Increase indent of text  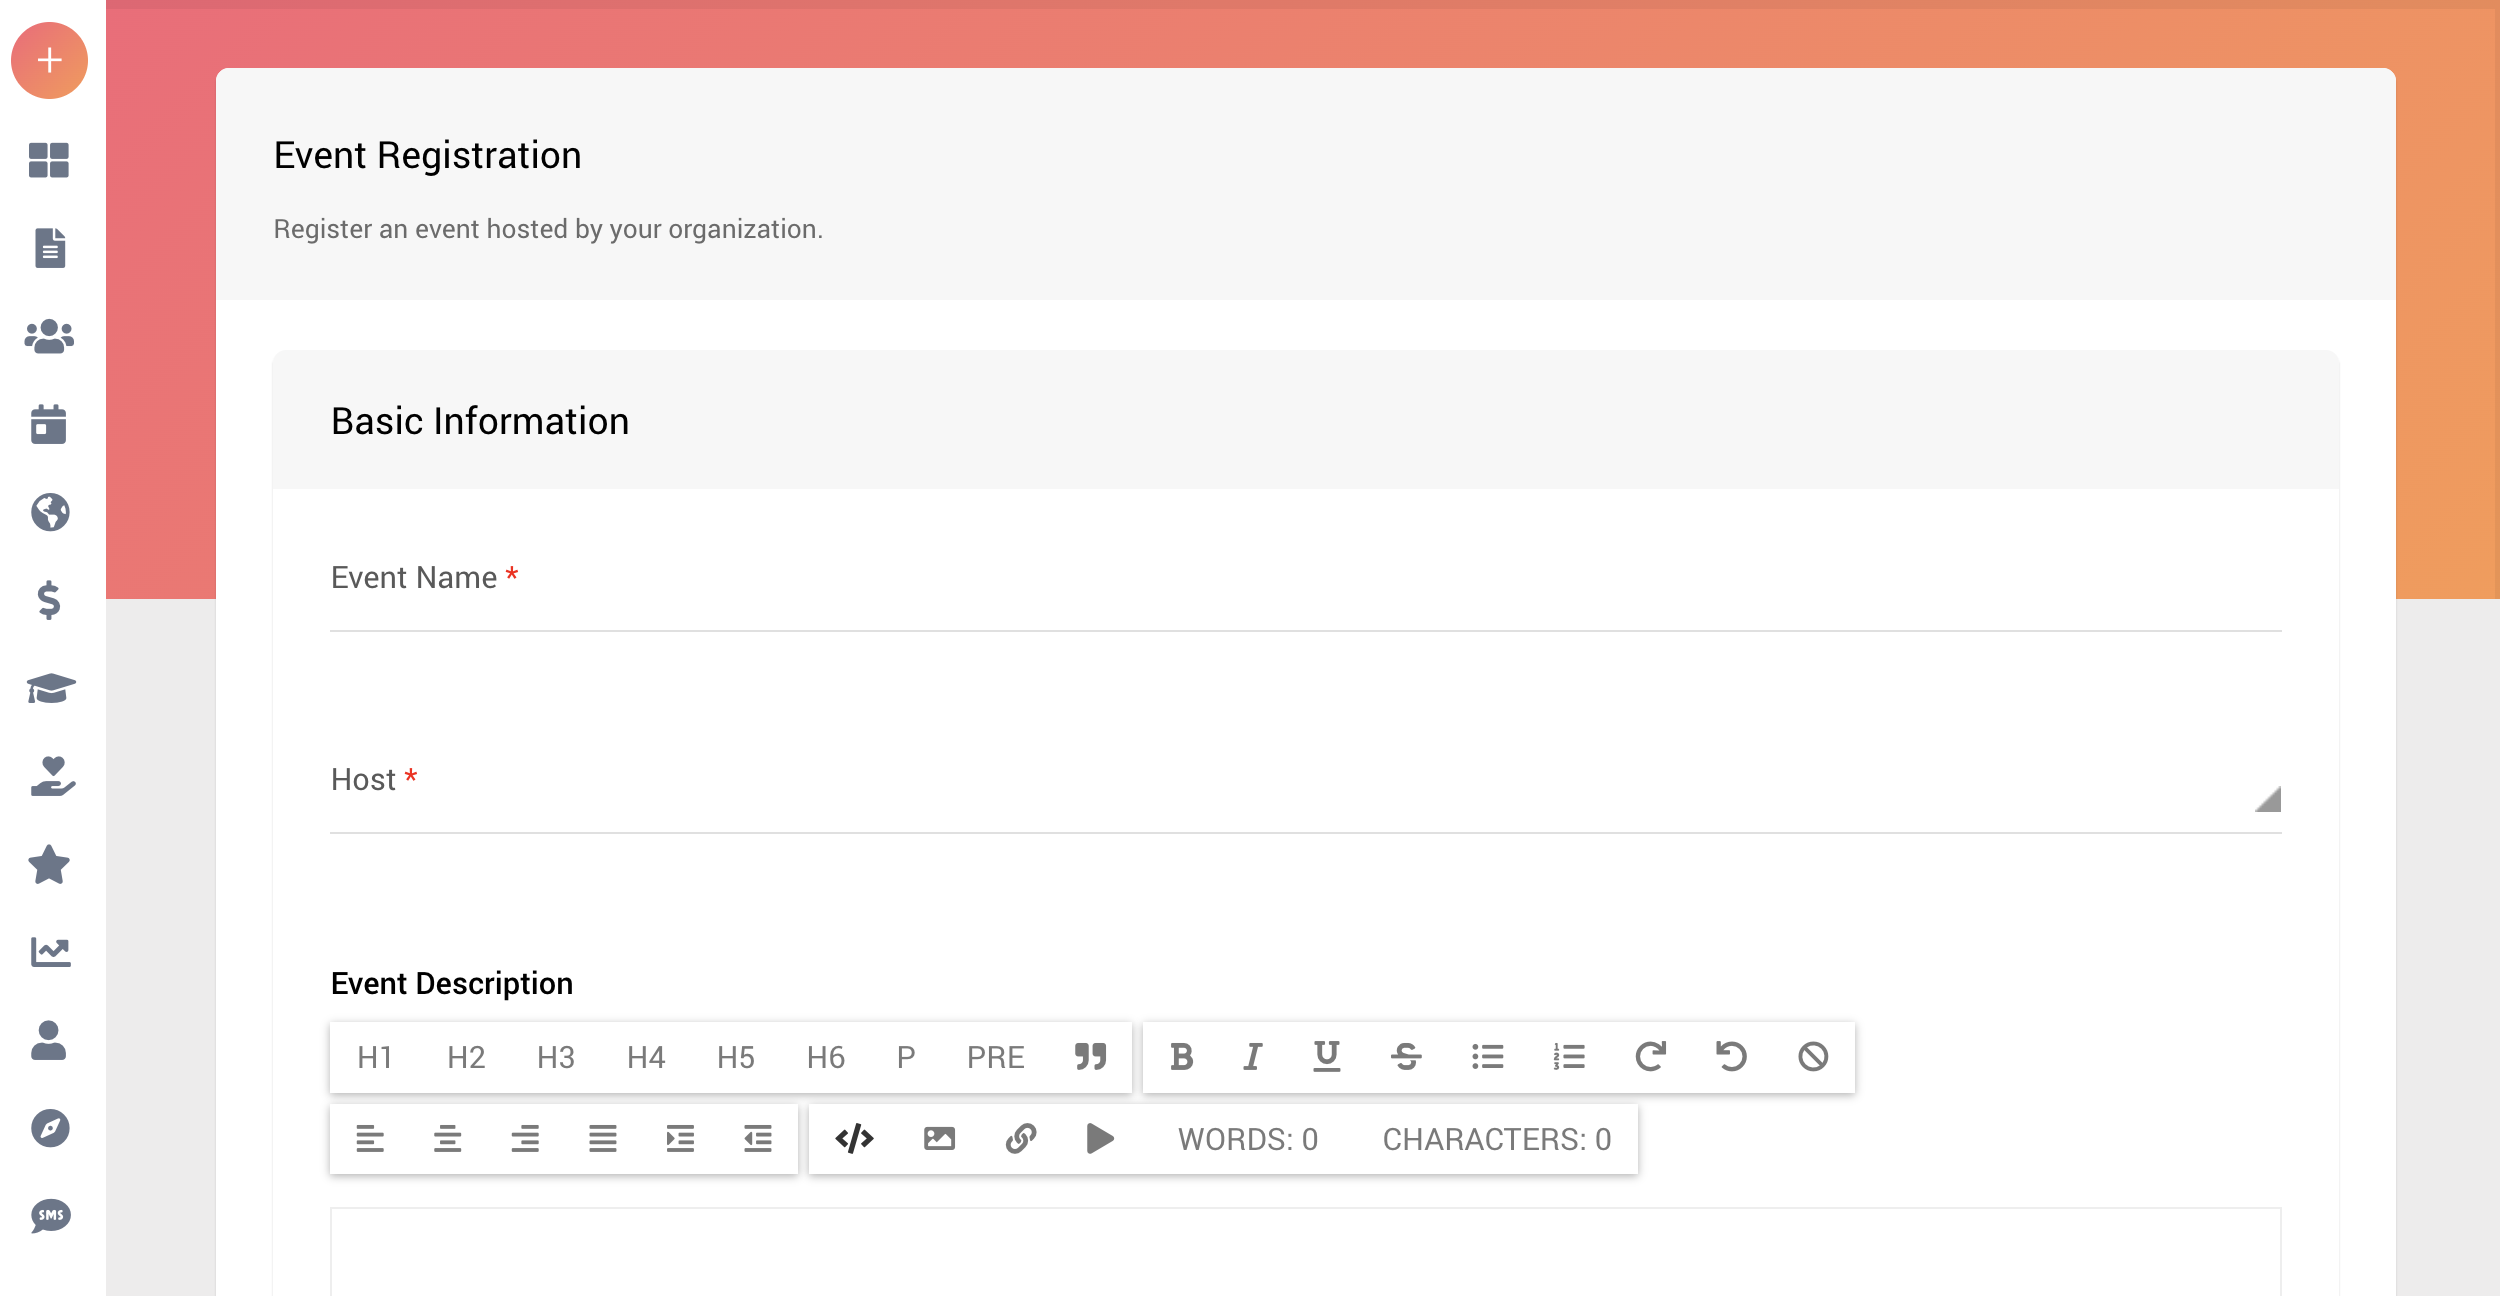680,1139
